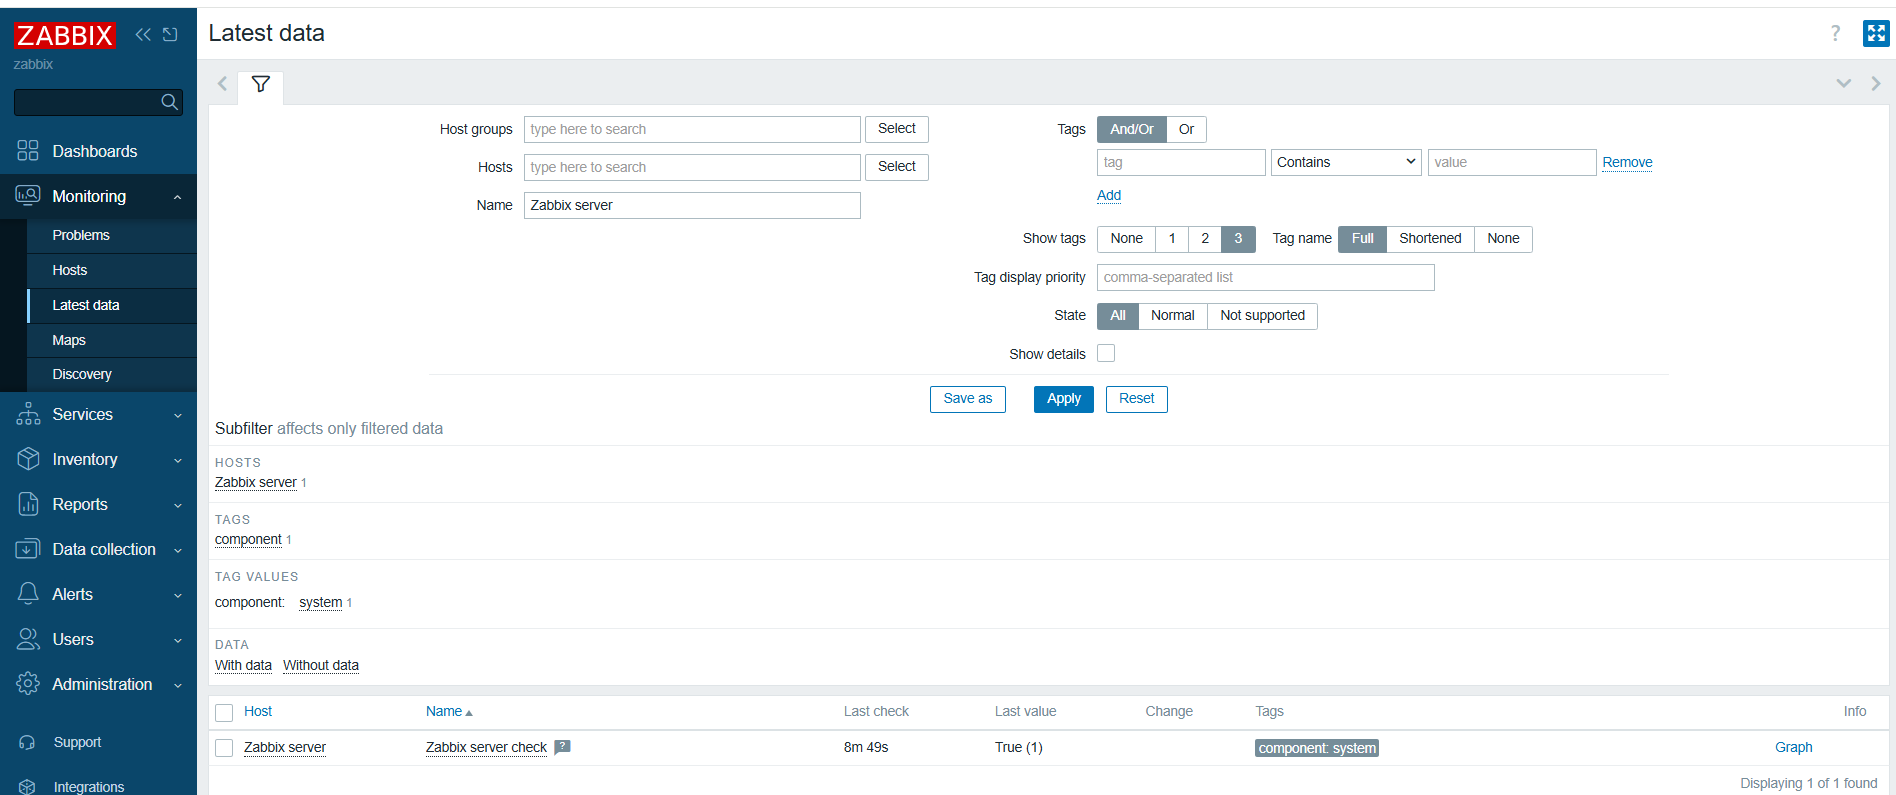Click the Inventory cube icon
This screenshot has height=795, width=1896.
pos(28,459)
